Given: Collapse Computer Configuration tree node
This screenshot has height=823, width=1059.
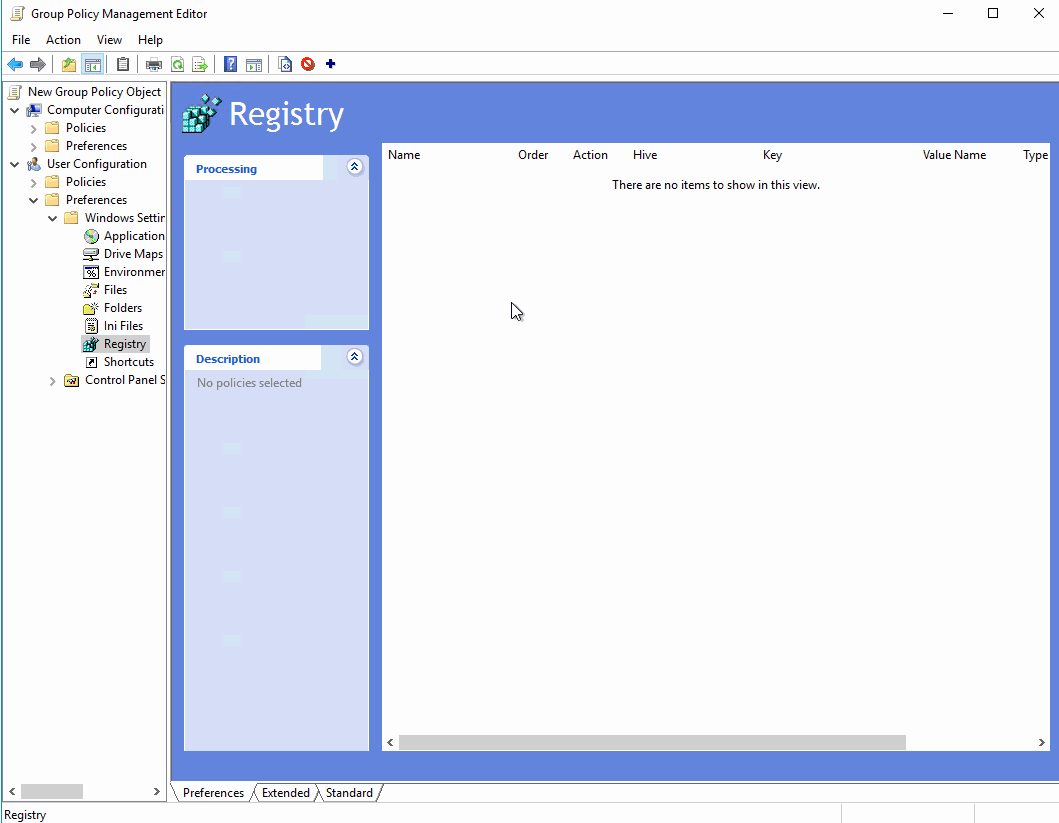Looking at the screenshot, I should [15, 110].
